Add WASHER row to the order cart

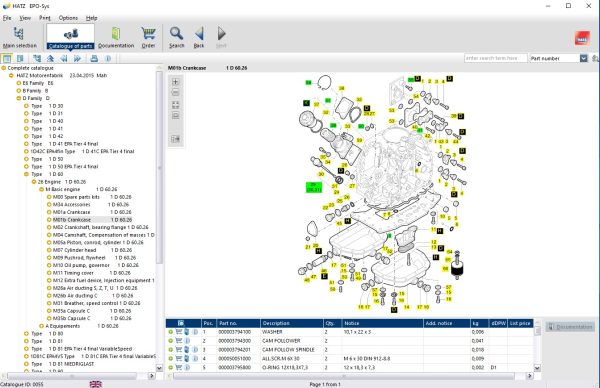tap(179, 332)
